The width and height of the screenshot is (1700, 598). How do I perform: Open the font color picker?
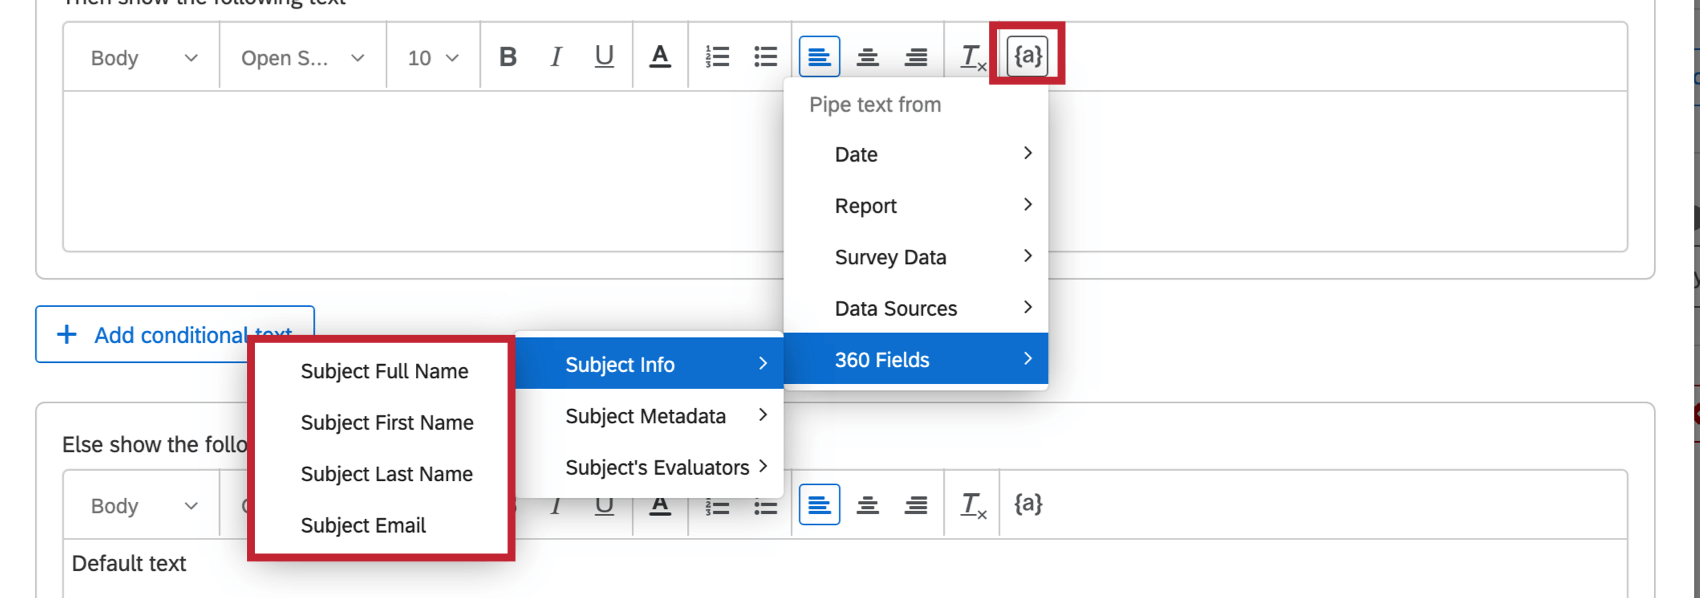tap(660, 57)
